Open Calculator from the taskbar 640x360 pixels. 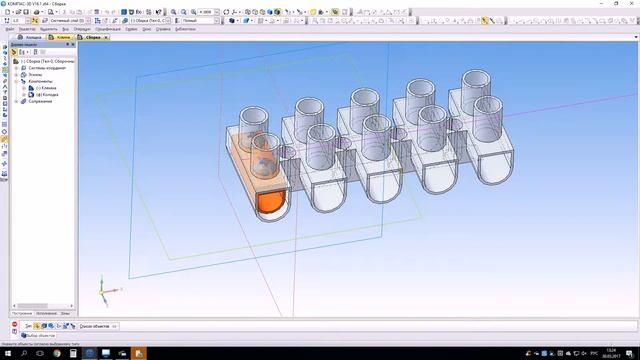pos(73,353)
